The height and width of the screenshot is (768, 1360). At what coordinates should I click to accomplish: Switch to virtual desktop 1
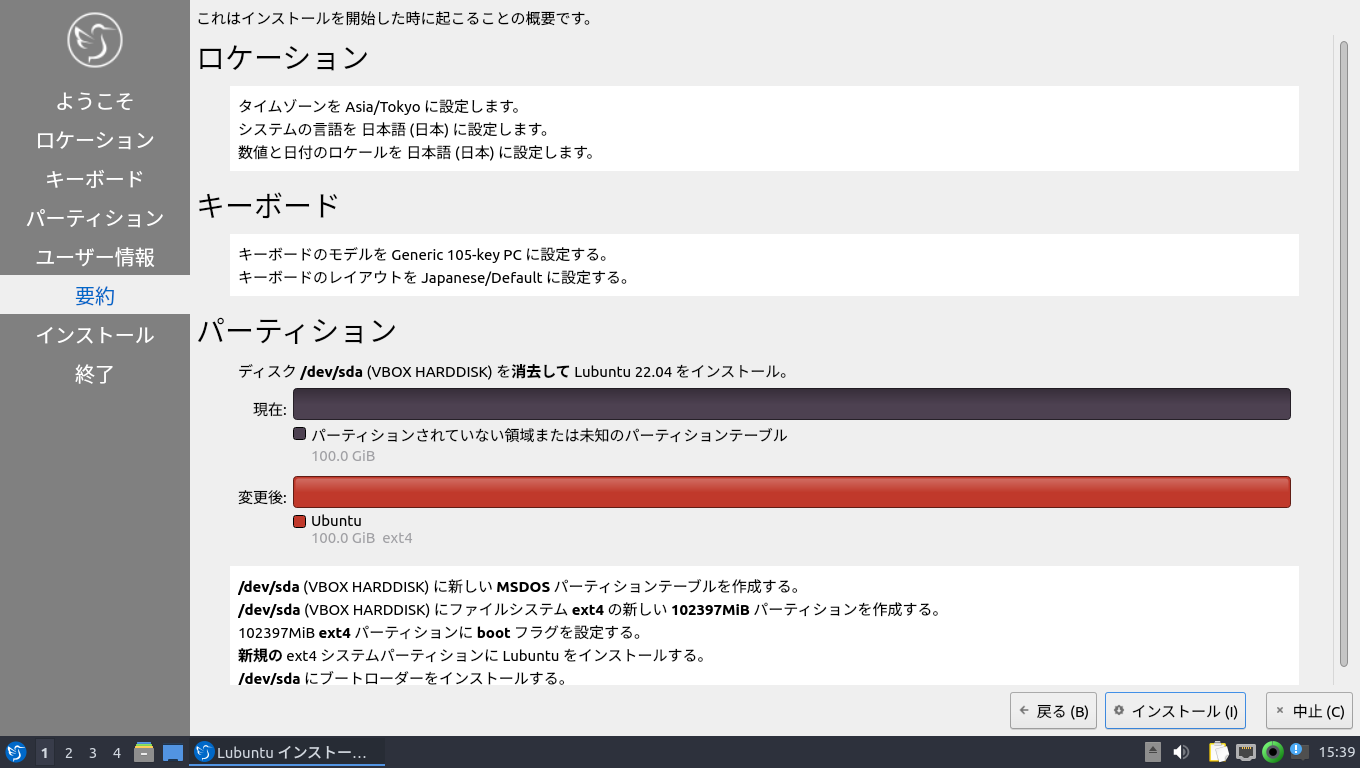coord(44,752)
